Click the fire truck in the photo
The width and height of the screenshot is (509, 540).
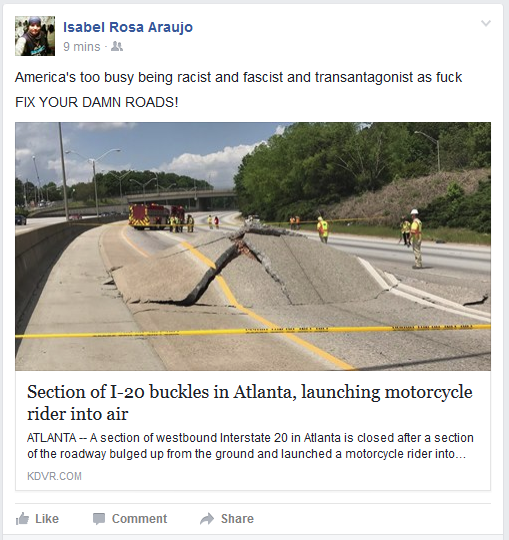pyautogui.click(x=157, y=217)
